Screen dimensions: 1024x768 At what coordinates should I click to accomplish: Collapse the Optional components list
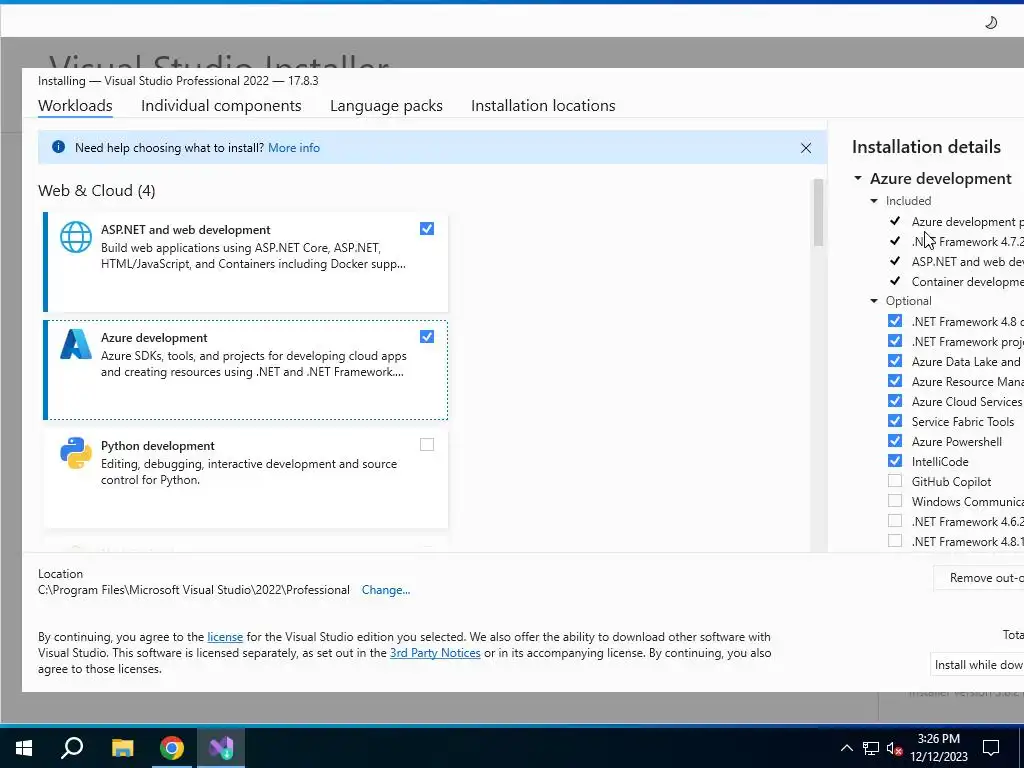pos(874,301)
